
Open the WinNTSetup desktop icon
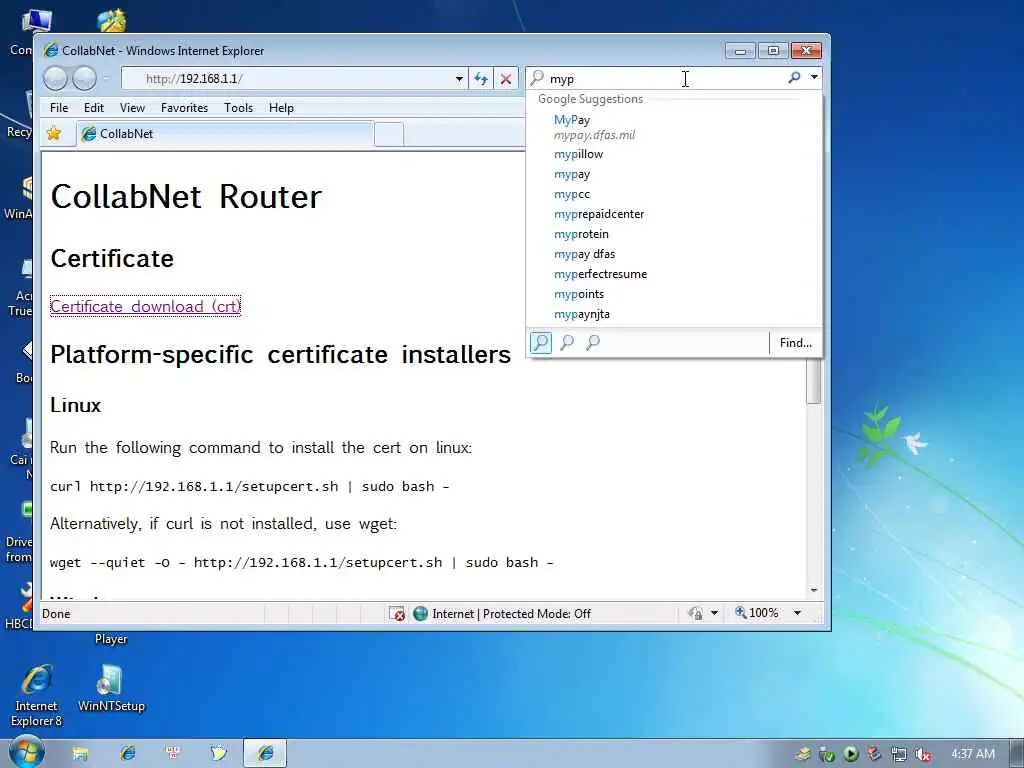coord(111,688)
